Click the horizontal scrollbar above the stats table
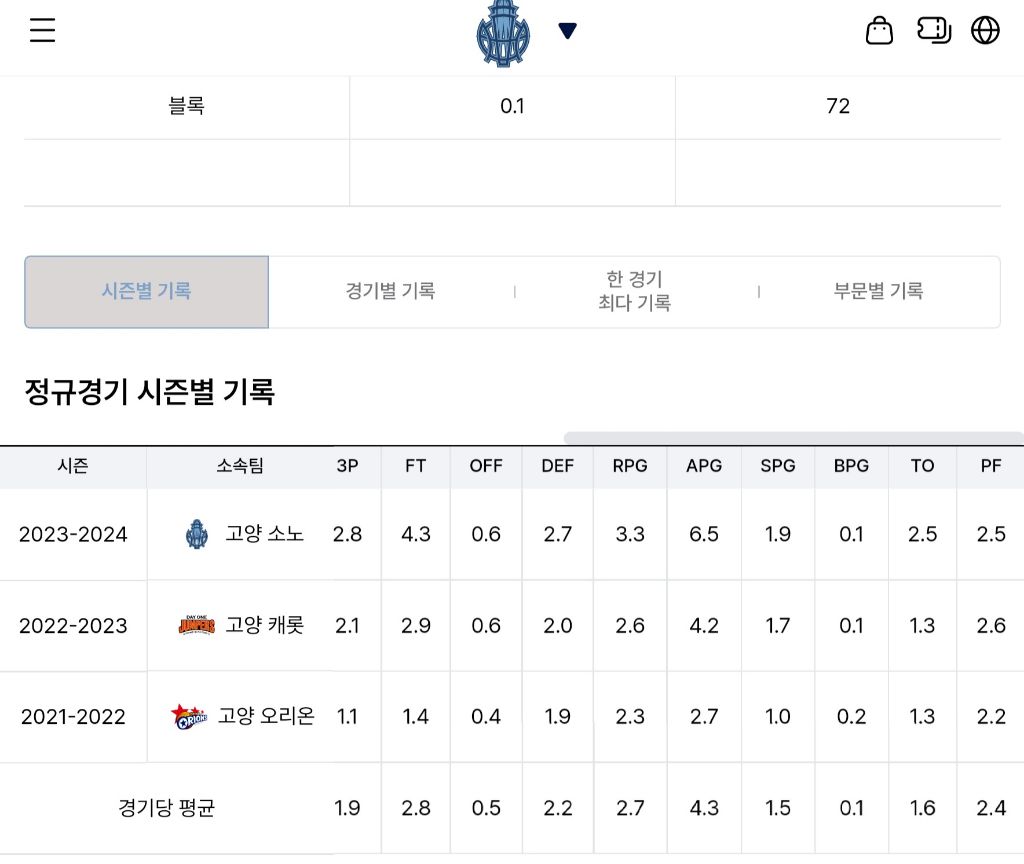 [x=792, y=438]
